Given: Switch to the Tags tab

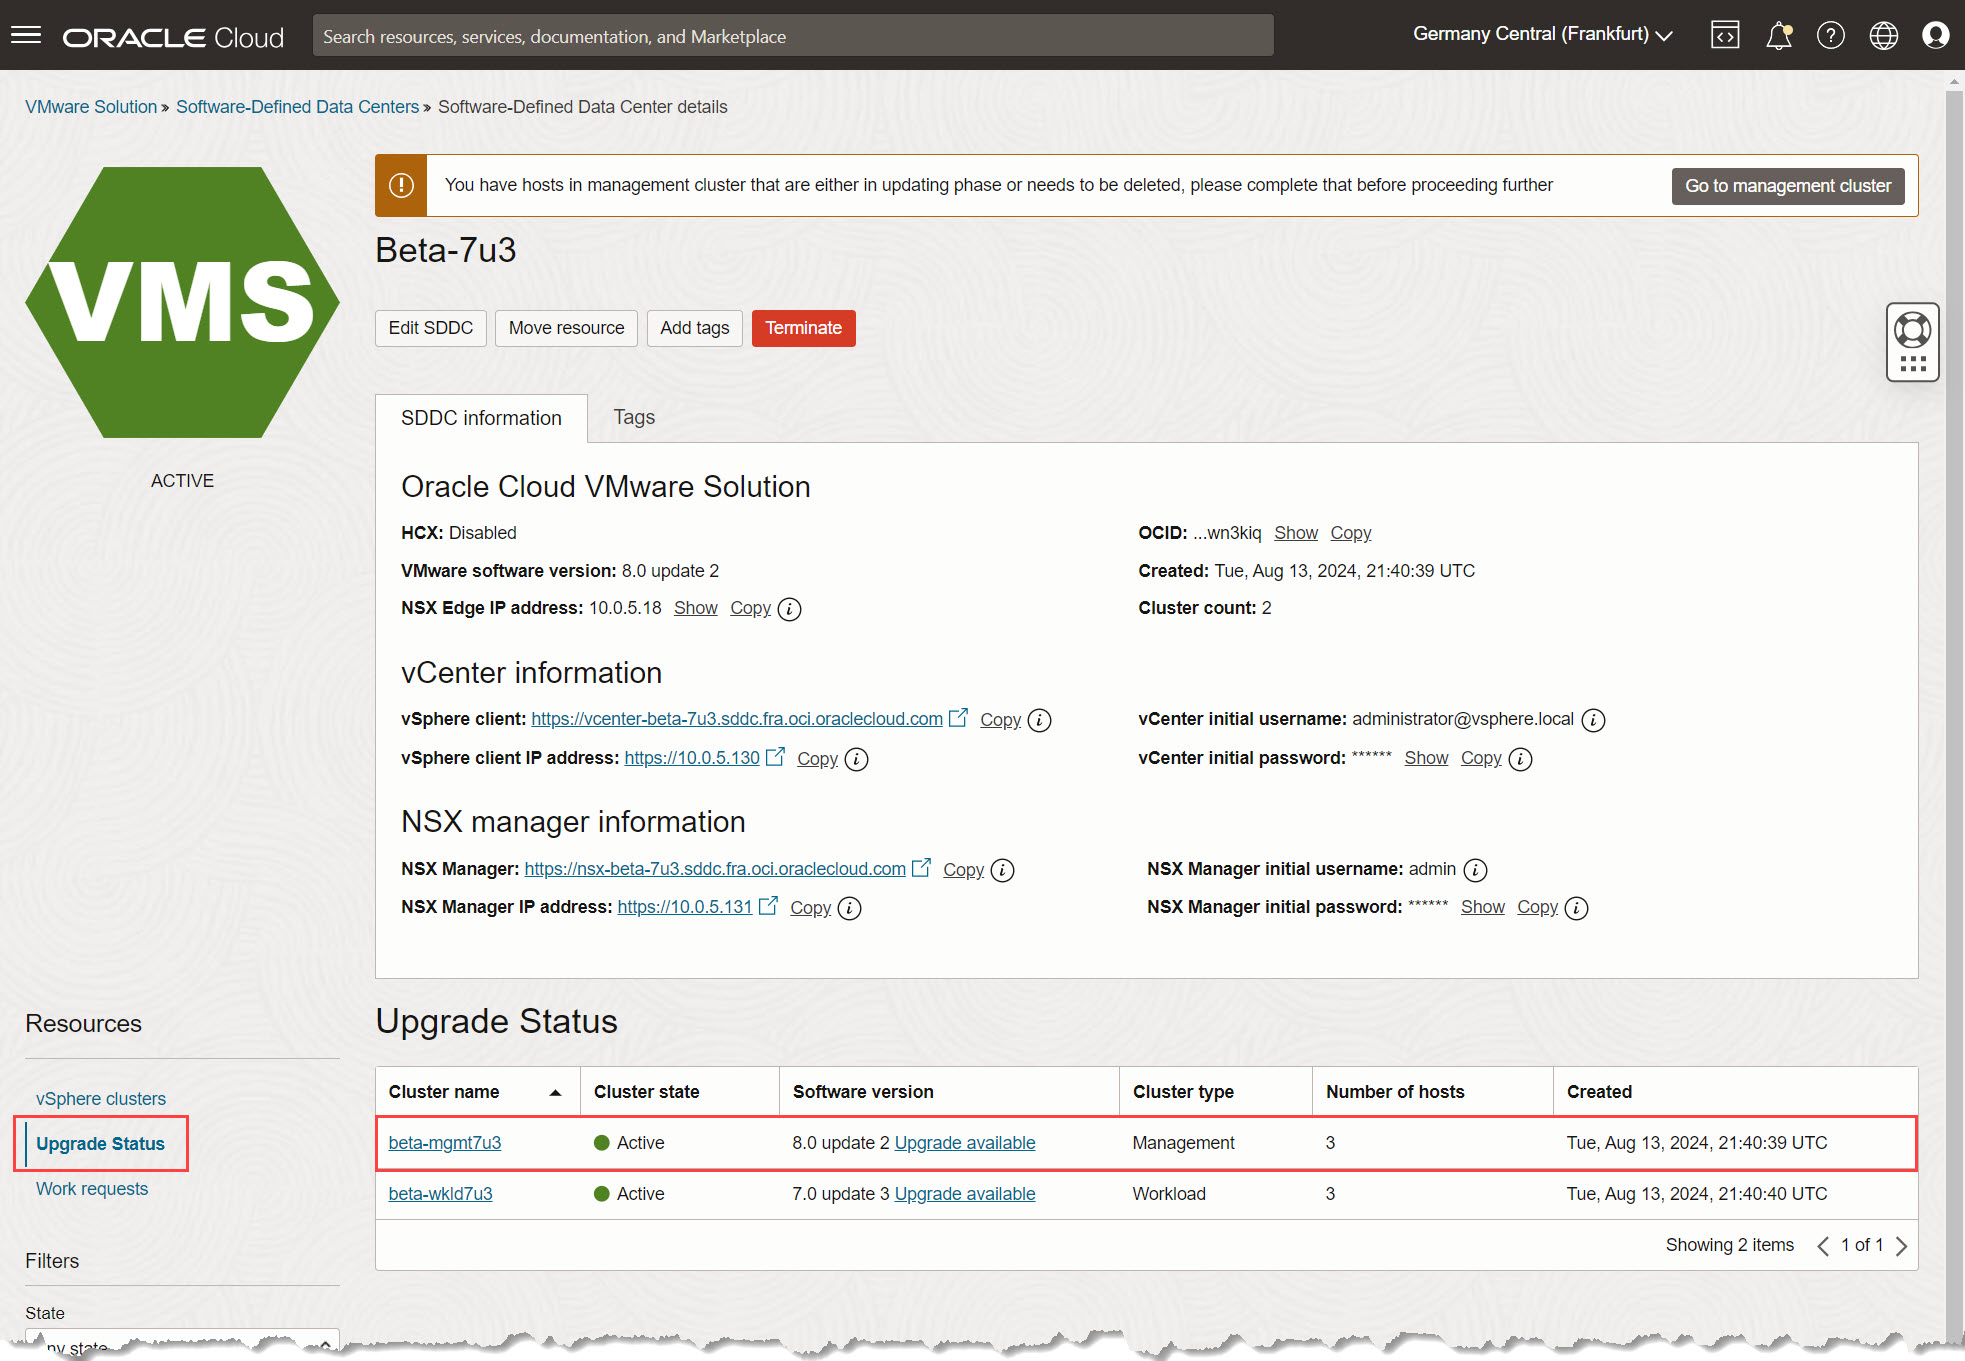Looking at the screenshot, I should pyautogui.click(x=634, y=417).
